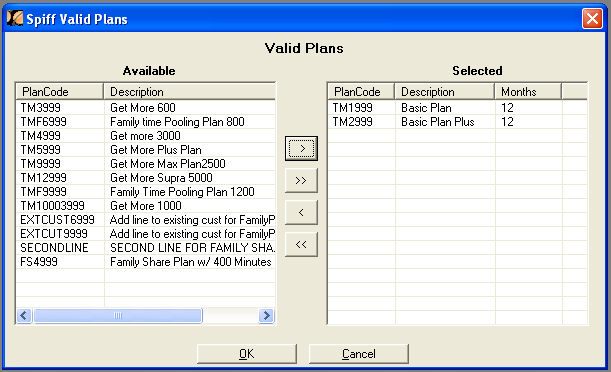The width and height of the screenshot is (611, 372).
Task: Click Months value 12 for TM2999
Action: [507, 122]
